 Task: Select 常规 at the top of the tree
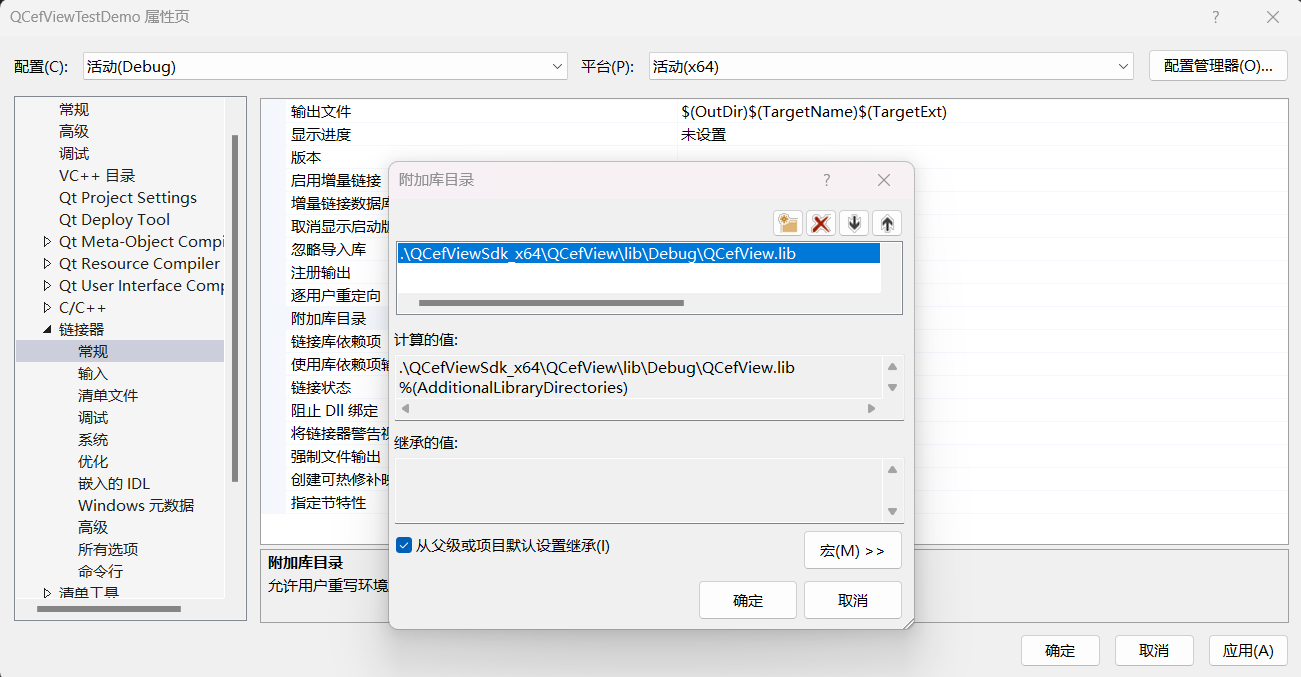point(74,110)
